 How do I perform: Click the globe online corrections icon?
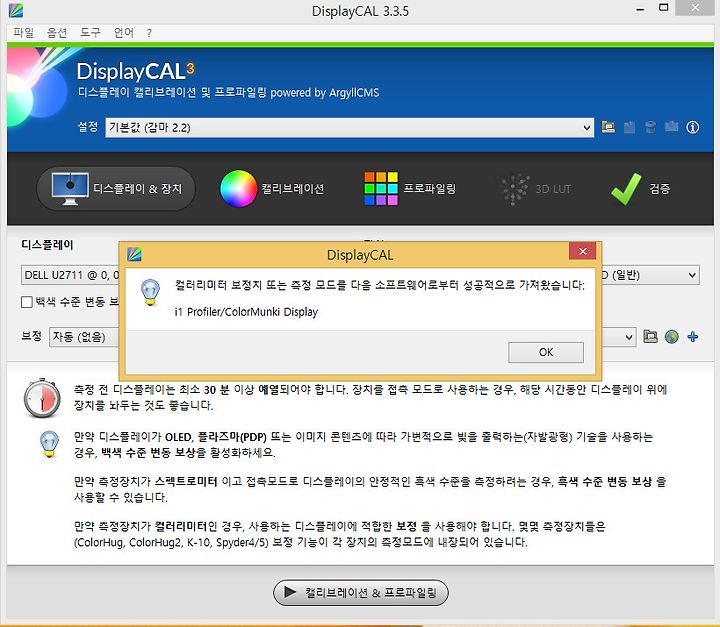tap(671, 337)
